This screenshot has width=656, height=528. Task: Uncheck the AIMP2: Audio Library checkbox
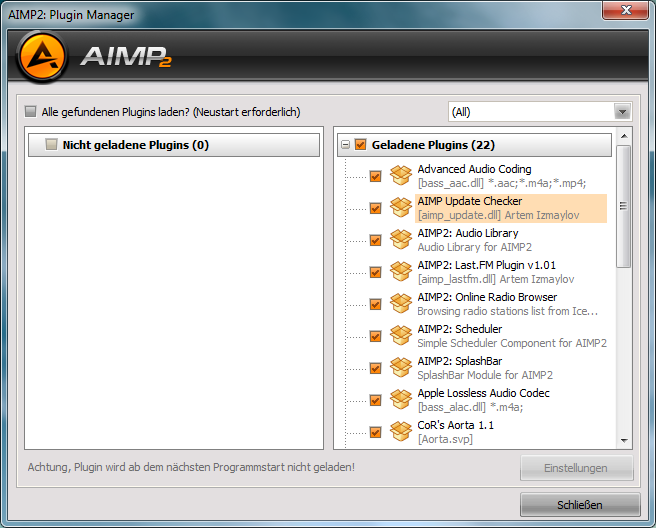pos(375,240)
